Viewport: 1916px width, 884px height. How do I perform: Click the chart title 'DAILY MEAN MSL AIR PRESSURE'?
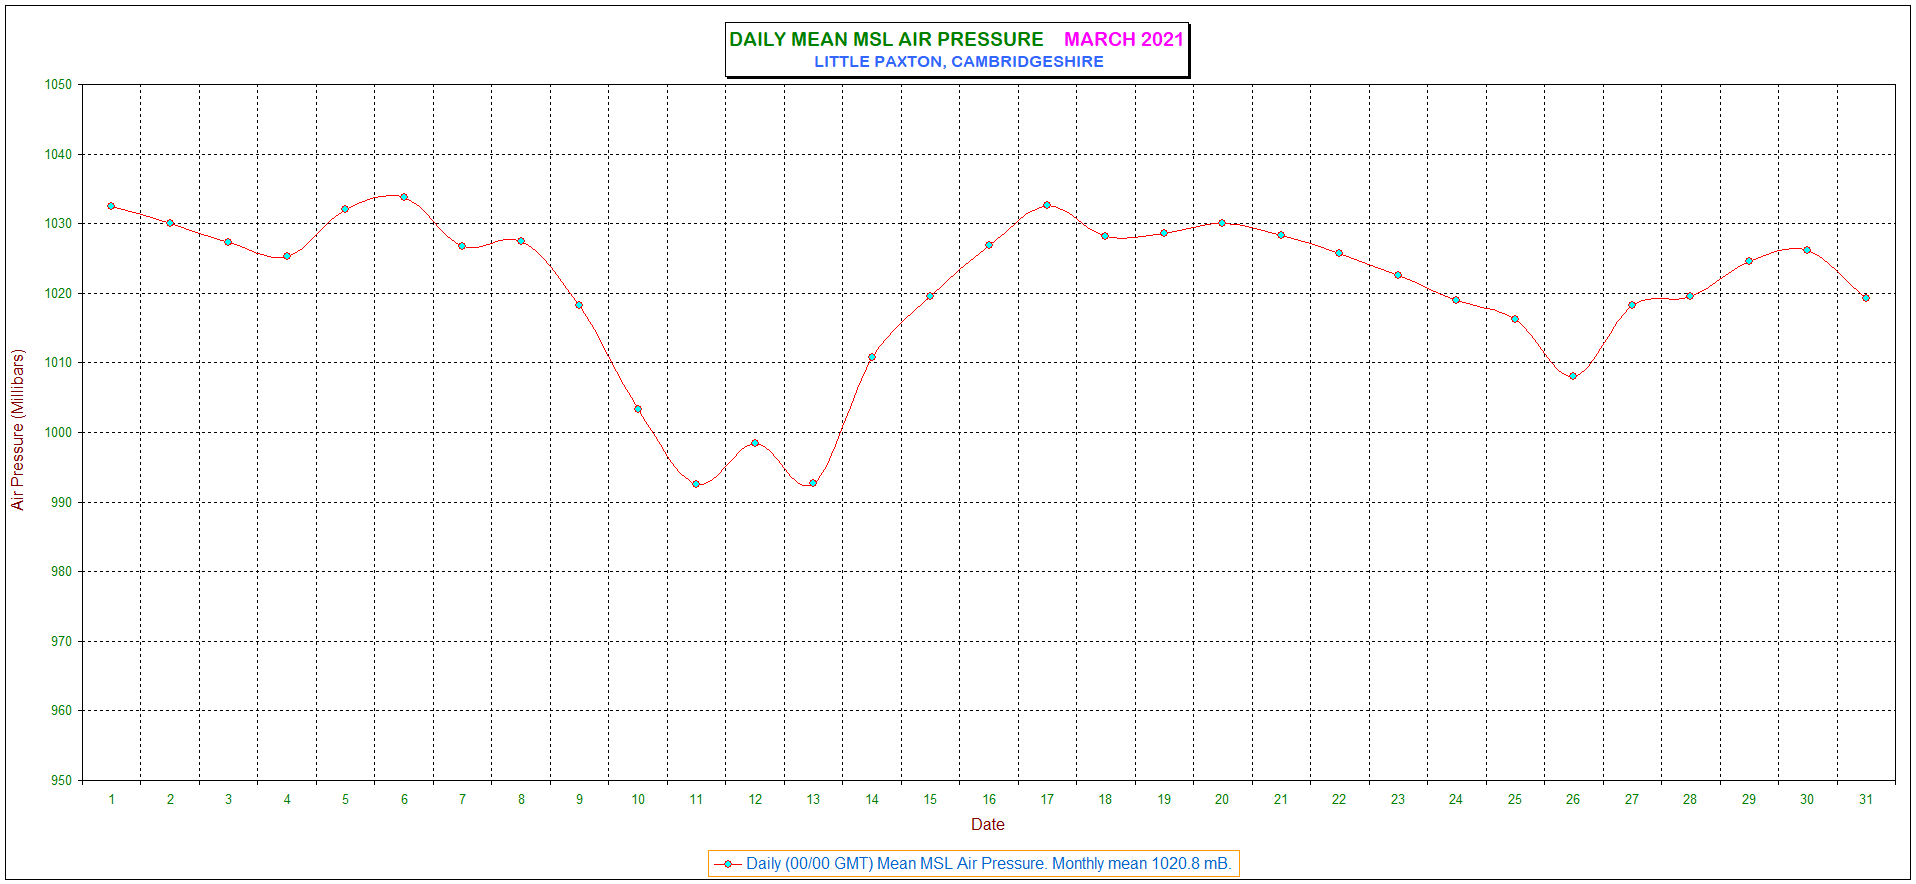point(886,39)
